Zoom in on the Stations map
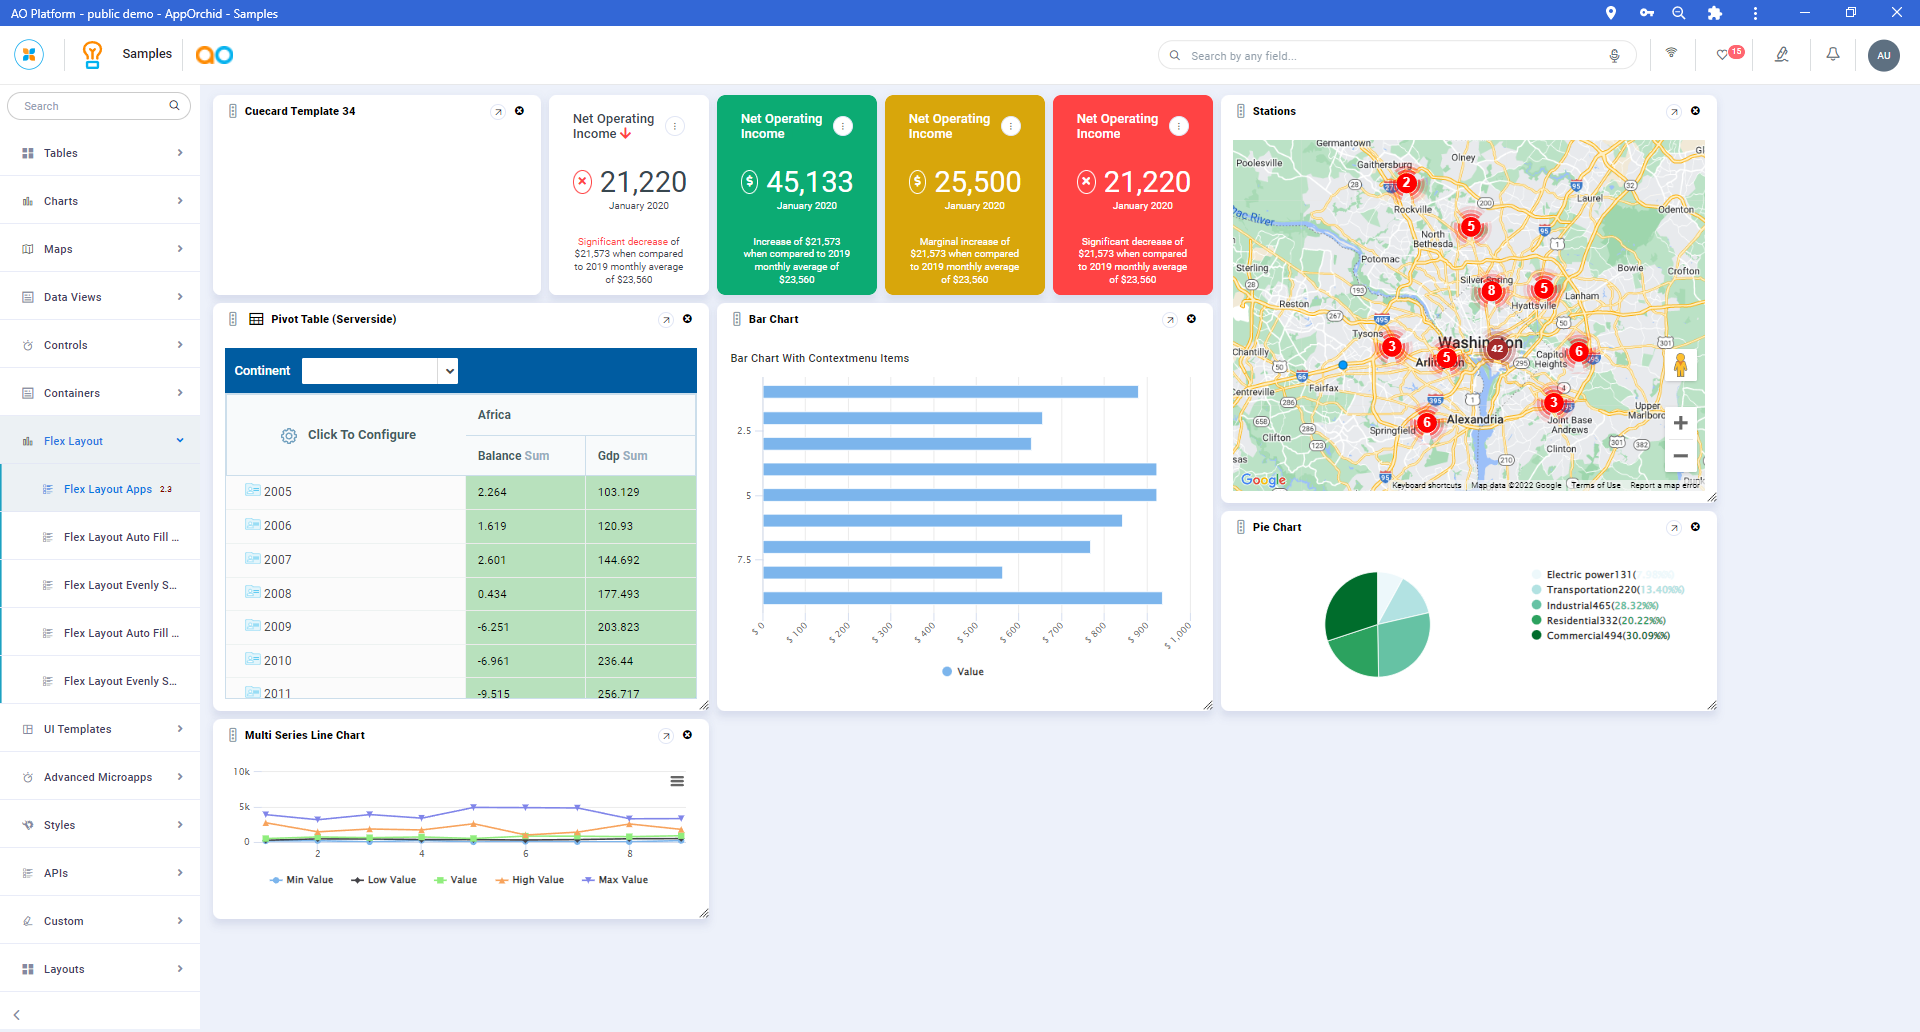The width and height of the screenshot is (1920, 1032). [x=1680, y=423]
